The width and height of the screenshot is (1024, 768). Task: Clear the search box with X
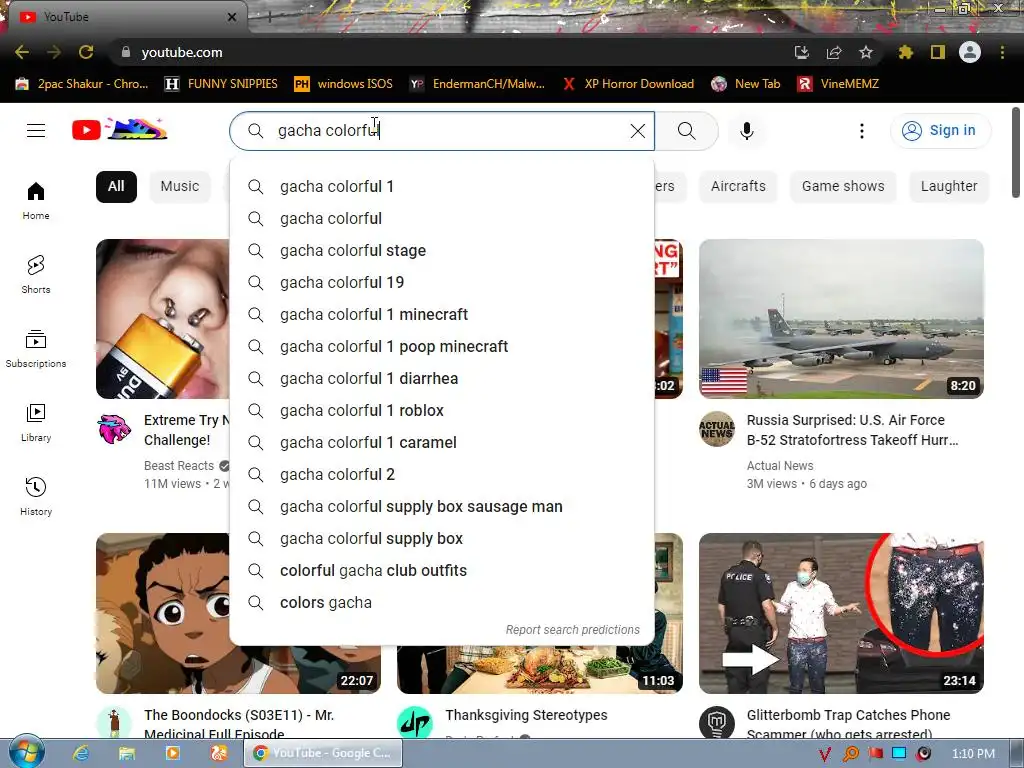pos(638,131)
